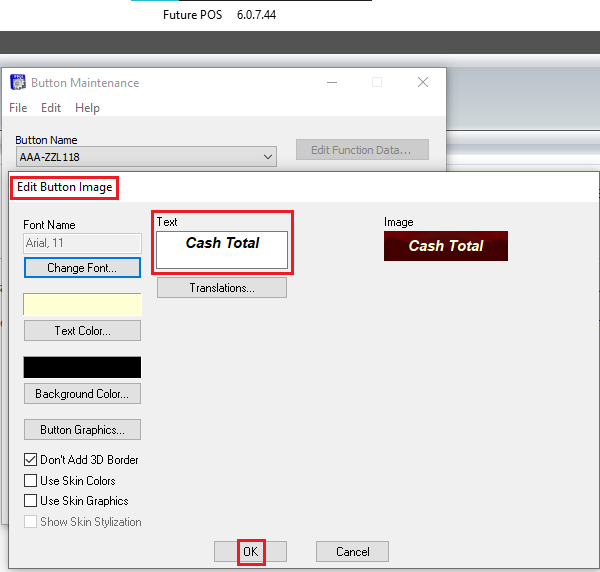The image size is (600, 572).
Task: Open the Help menu
Action: click(87, 108)
